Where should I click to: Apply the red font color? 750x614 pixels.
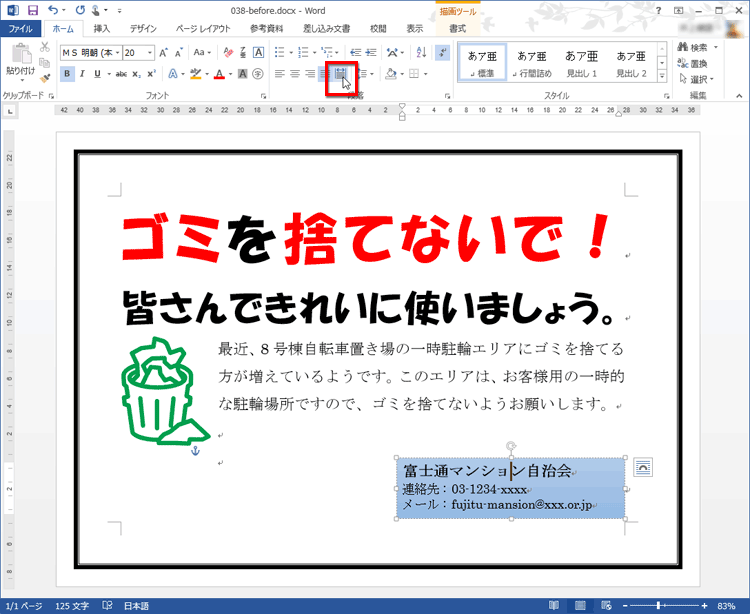(219, 74)
